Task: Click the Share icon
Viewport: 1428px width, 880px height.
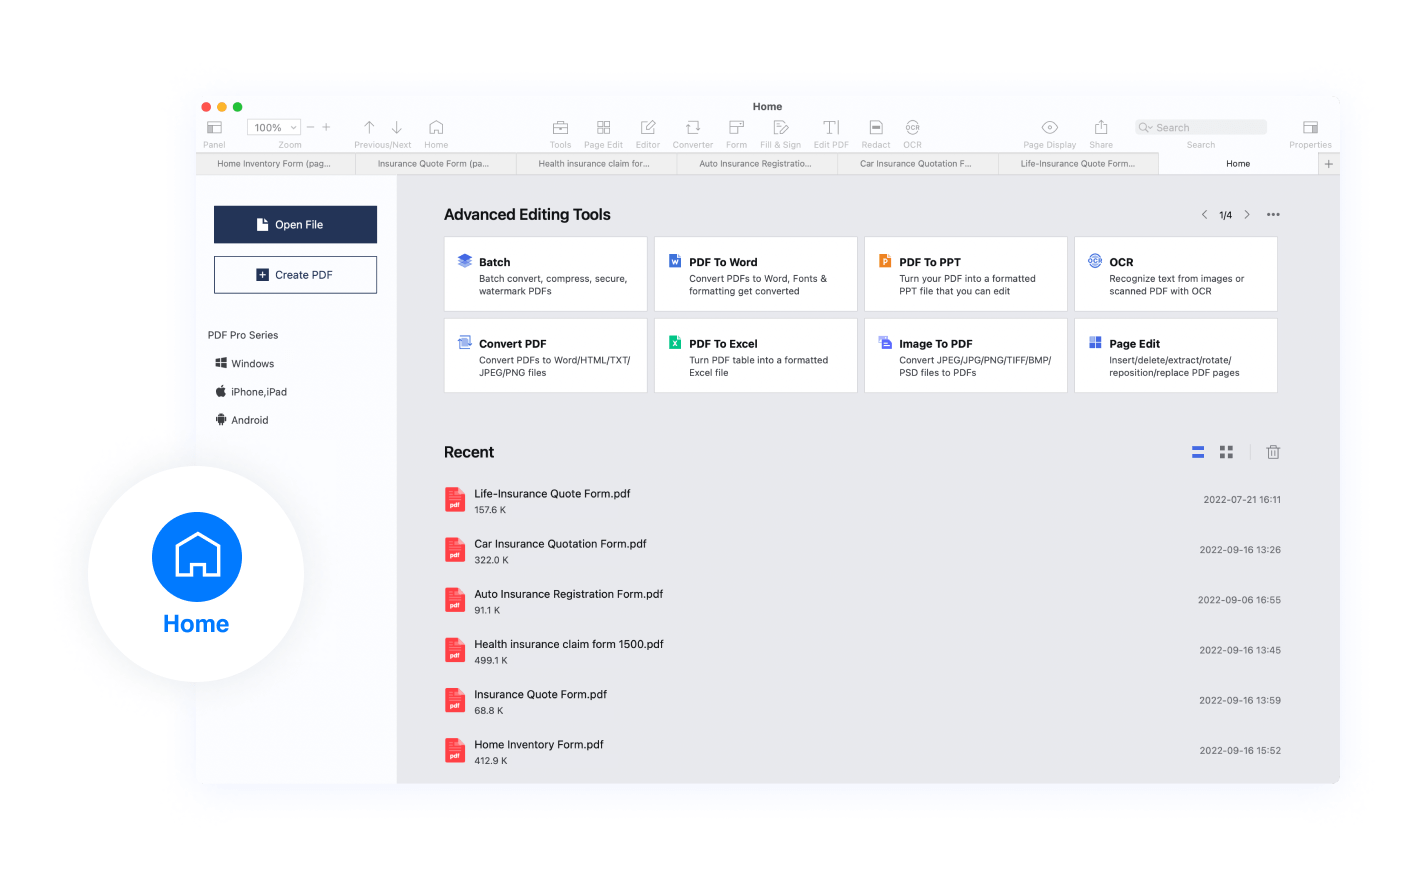Action: 1101,128
